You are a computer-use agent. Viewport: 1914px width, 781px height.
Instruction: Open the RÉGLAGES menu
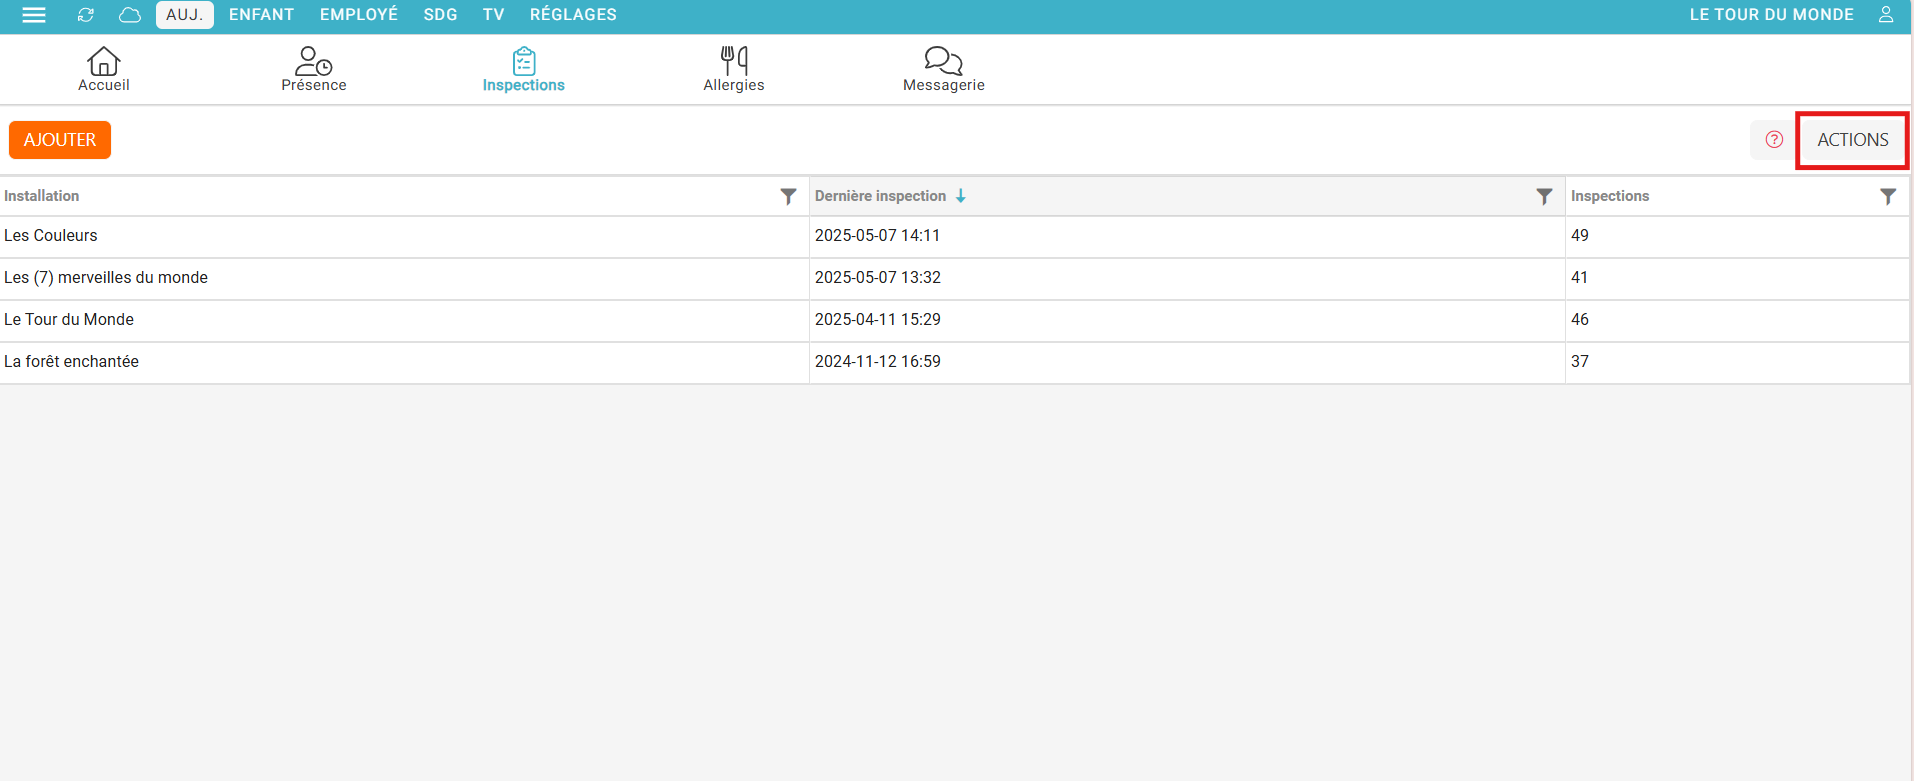point(573,15)
